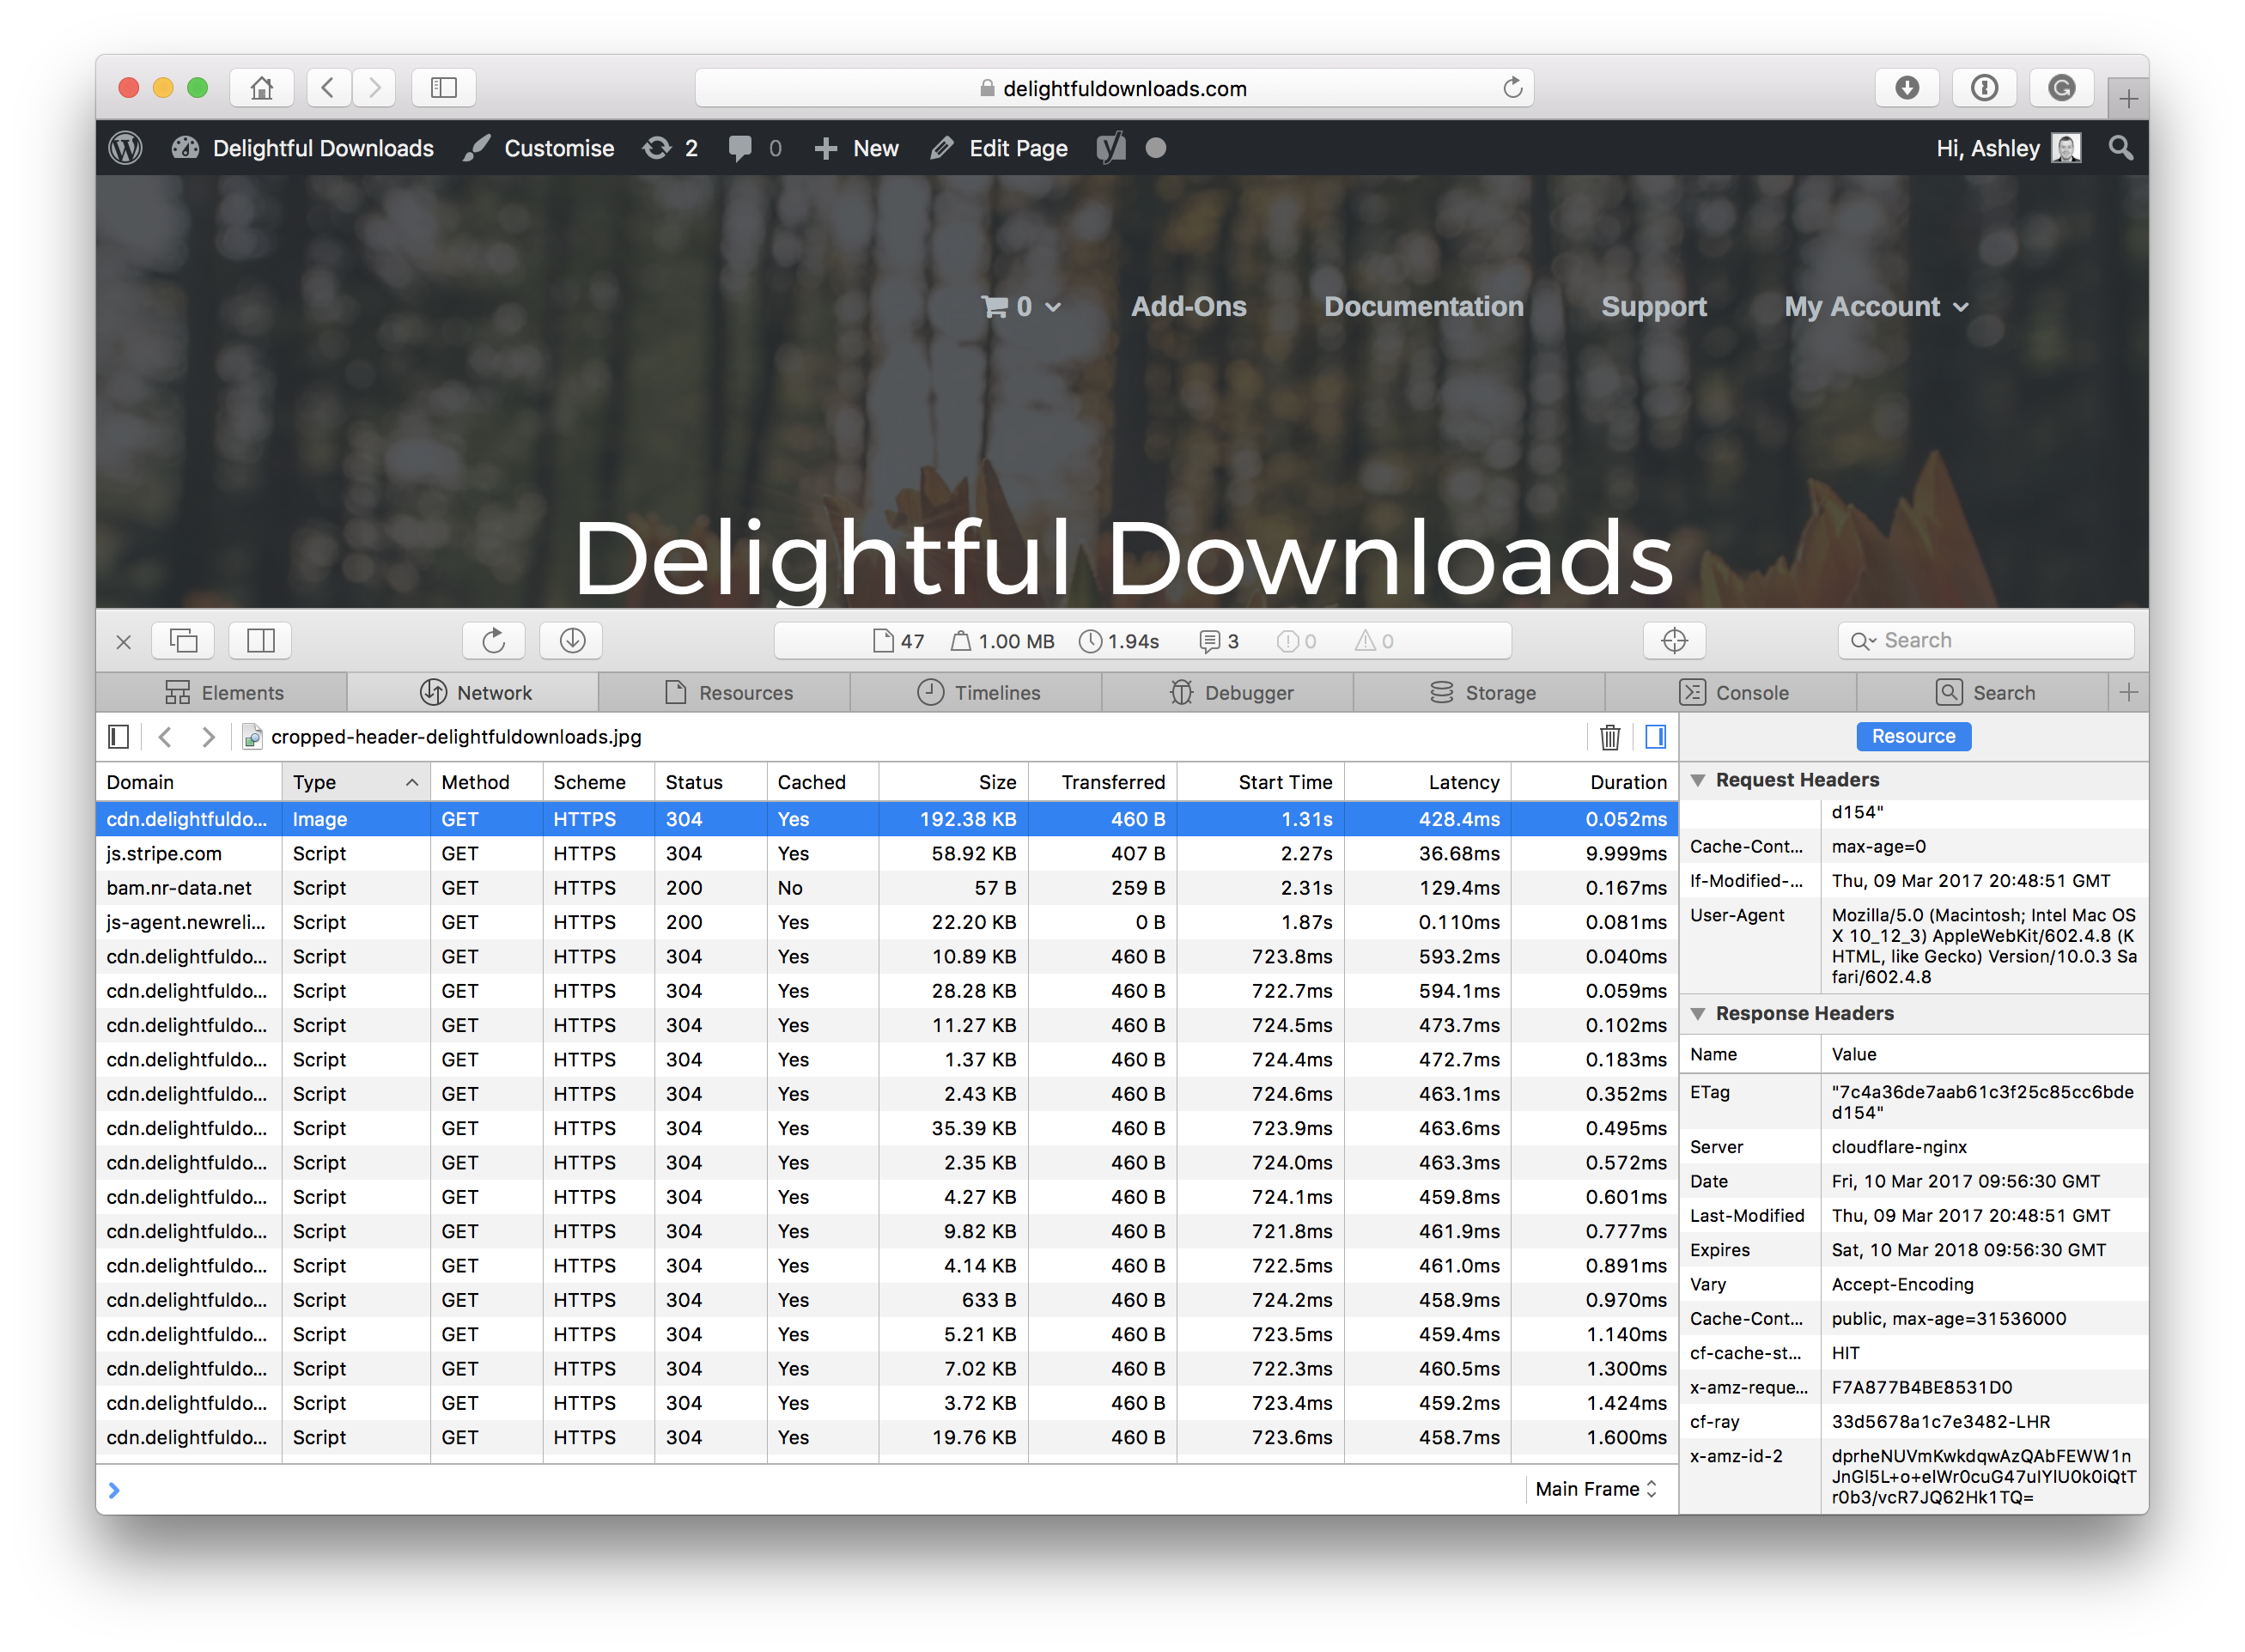The width and height of the screenshot is (2245, 1652).
Task: Add new inspector tab plus icon
Action: pos(2128,692)
